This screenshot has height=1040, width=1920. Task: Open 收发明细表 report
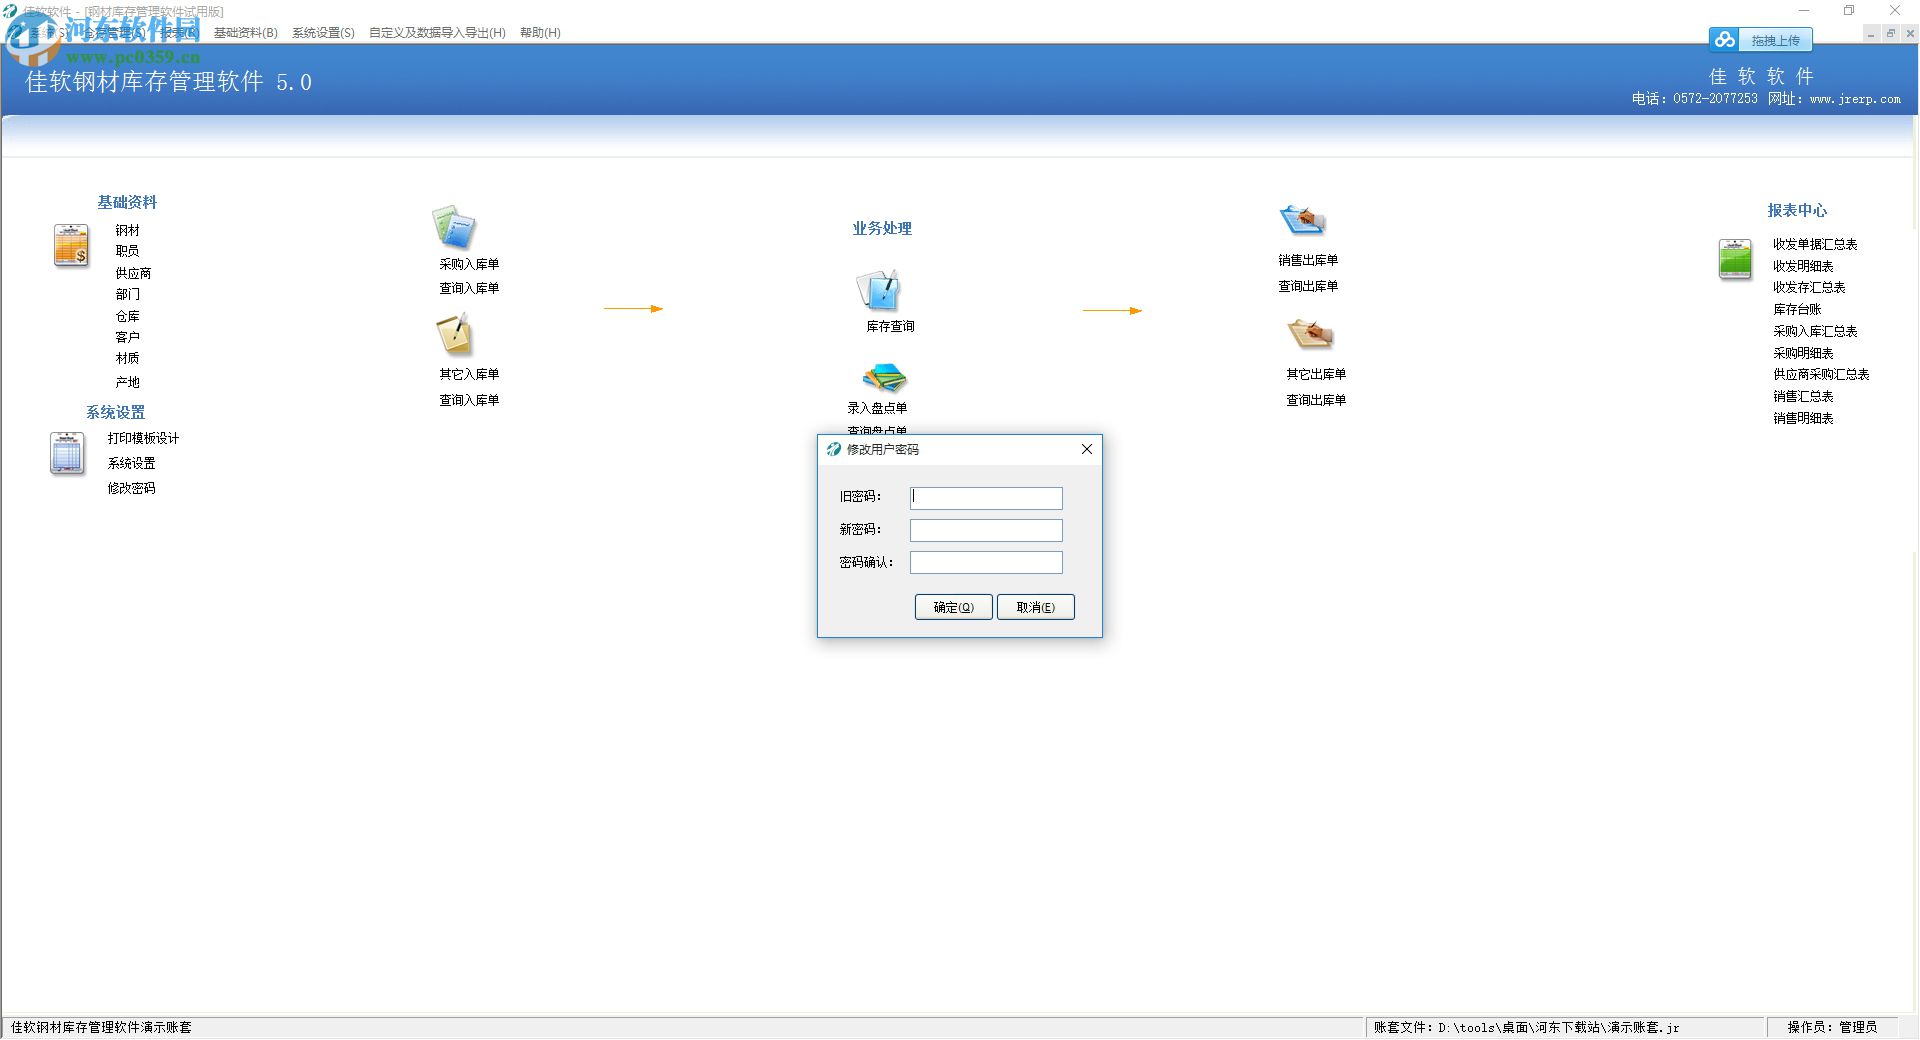[x=1803, y=266]
